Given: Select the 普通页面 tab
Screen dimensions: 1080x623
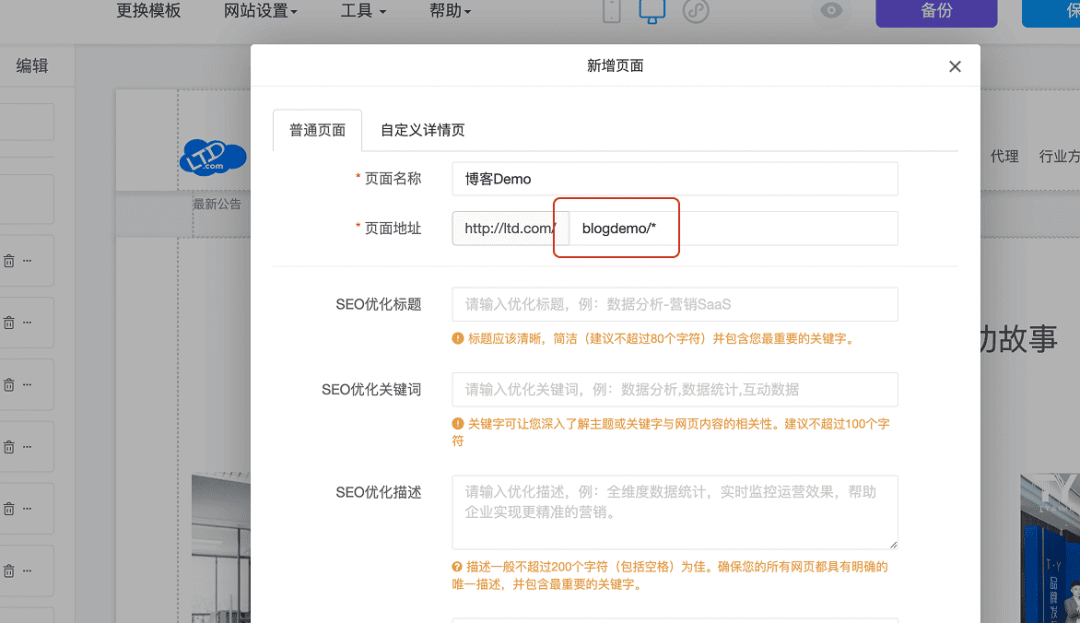Looking at the screenshot, I should pyautogui.click(x=317, y=130).
